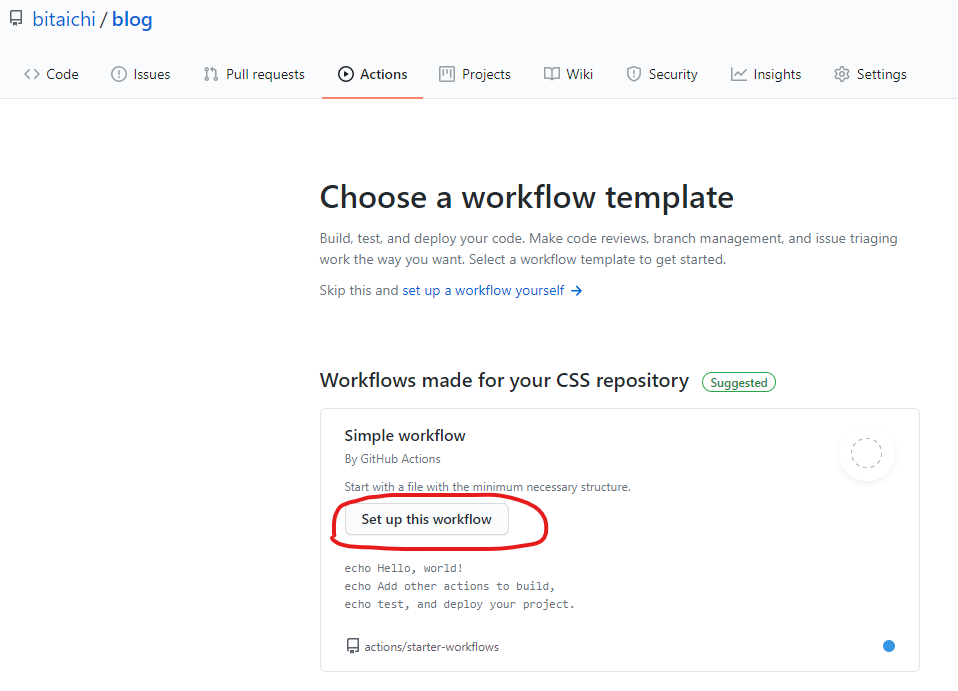Click the Pull requests branch icon

211,74
